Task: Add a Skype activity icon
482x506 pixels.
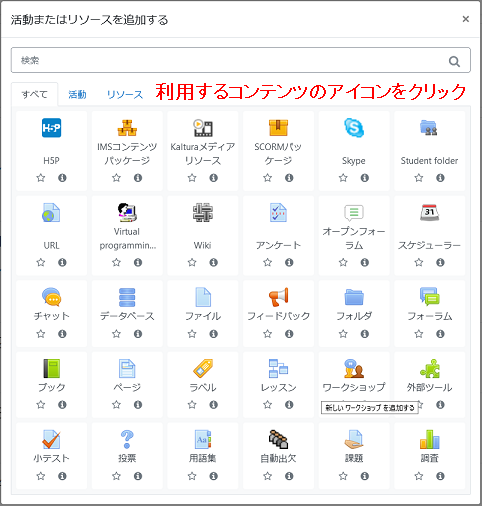Action: (x=354, y=128)
